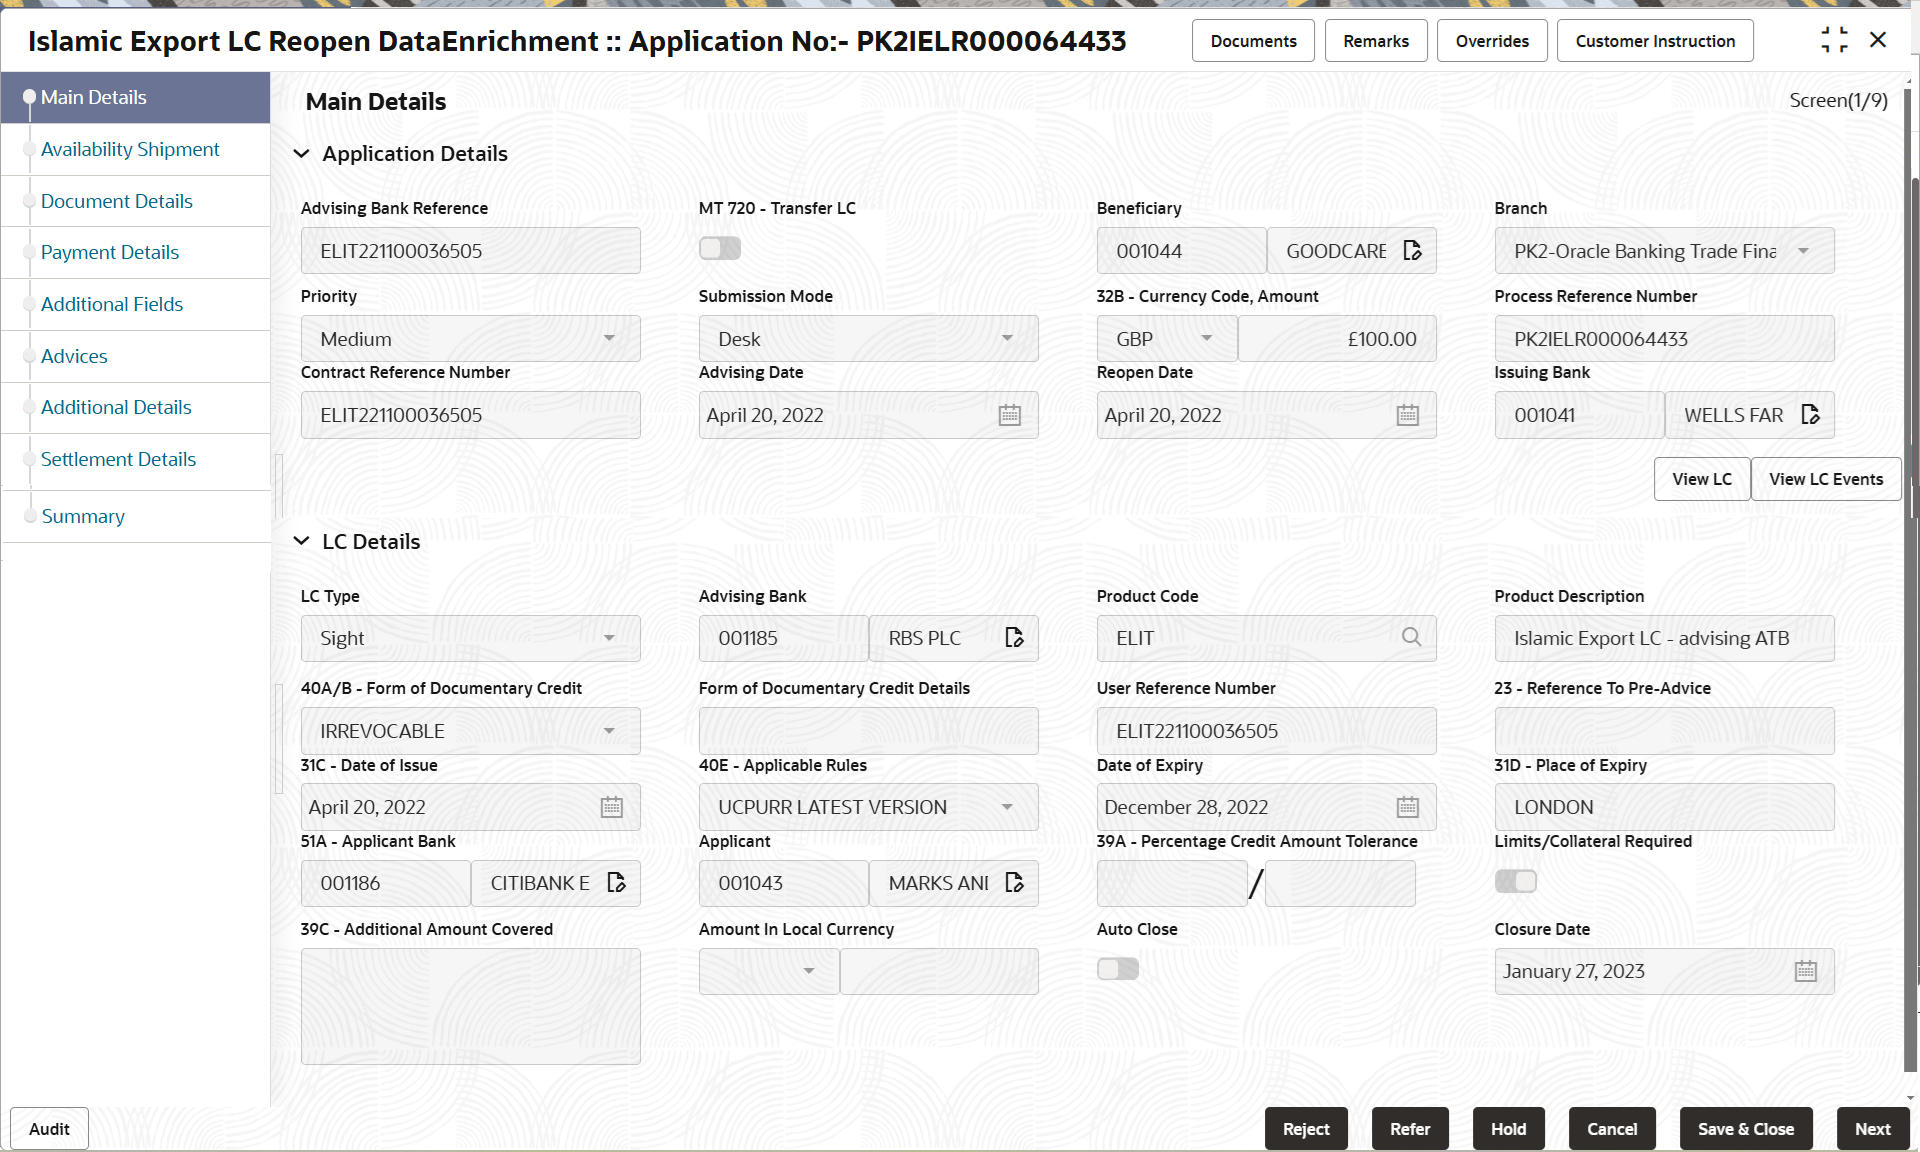1920x1152 pixels.
Task: Click fullscreen collapse icon in header
Action: [1834, 40]
